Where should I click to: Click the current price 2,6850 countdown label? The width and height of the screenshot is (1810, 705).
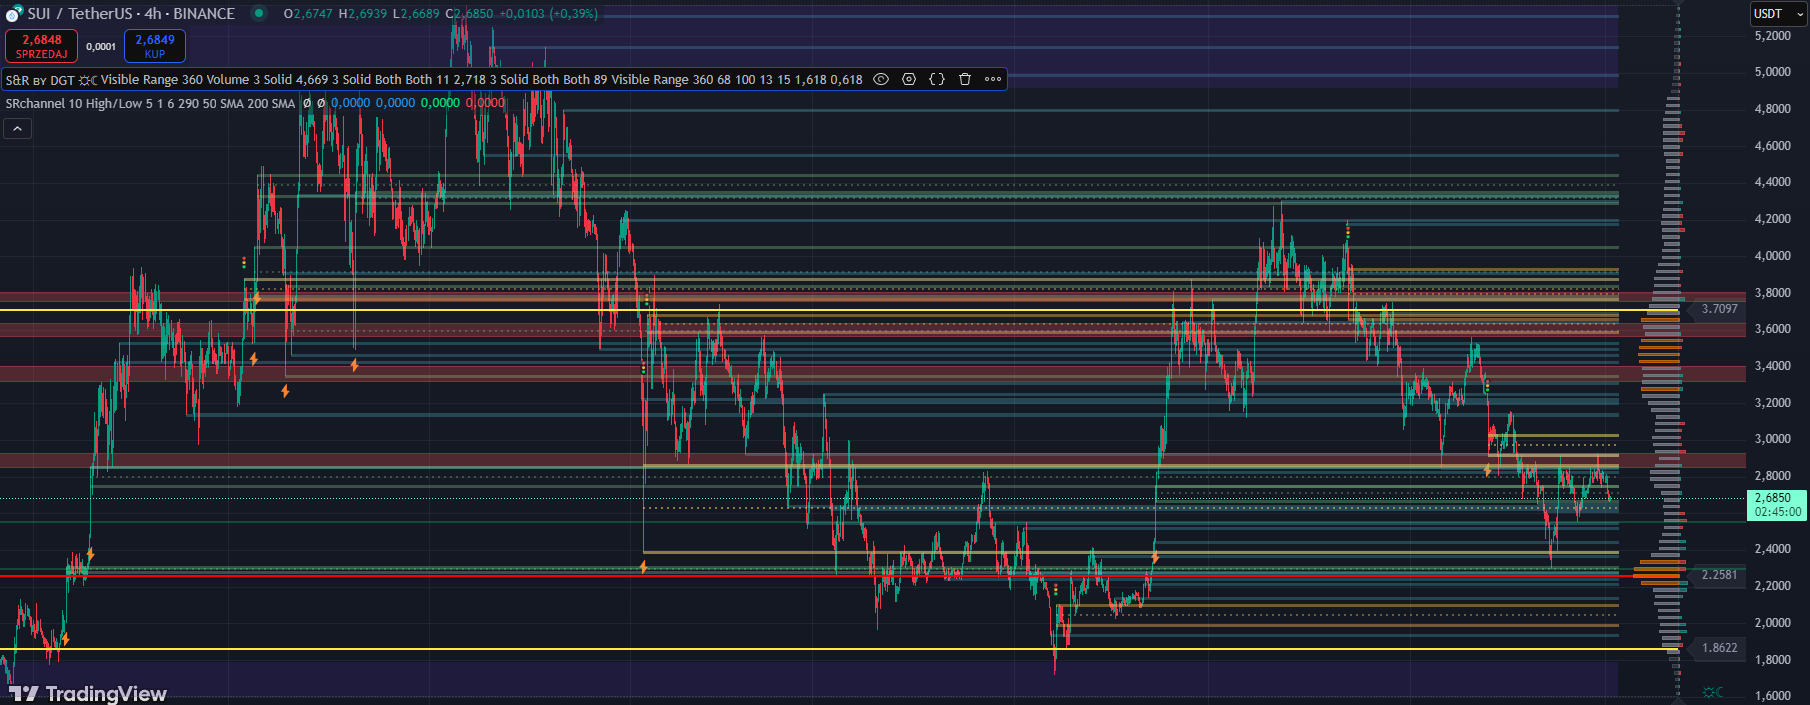point(1776,505)
